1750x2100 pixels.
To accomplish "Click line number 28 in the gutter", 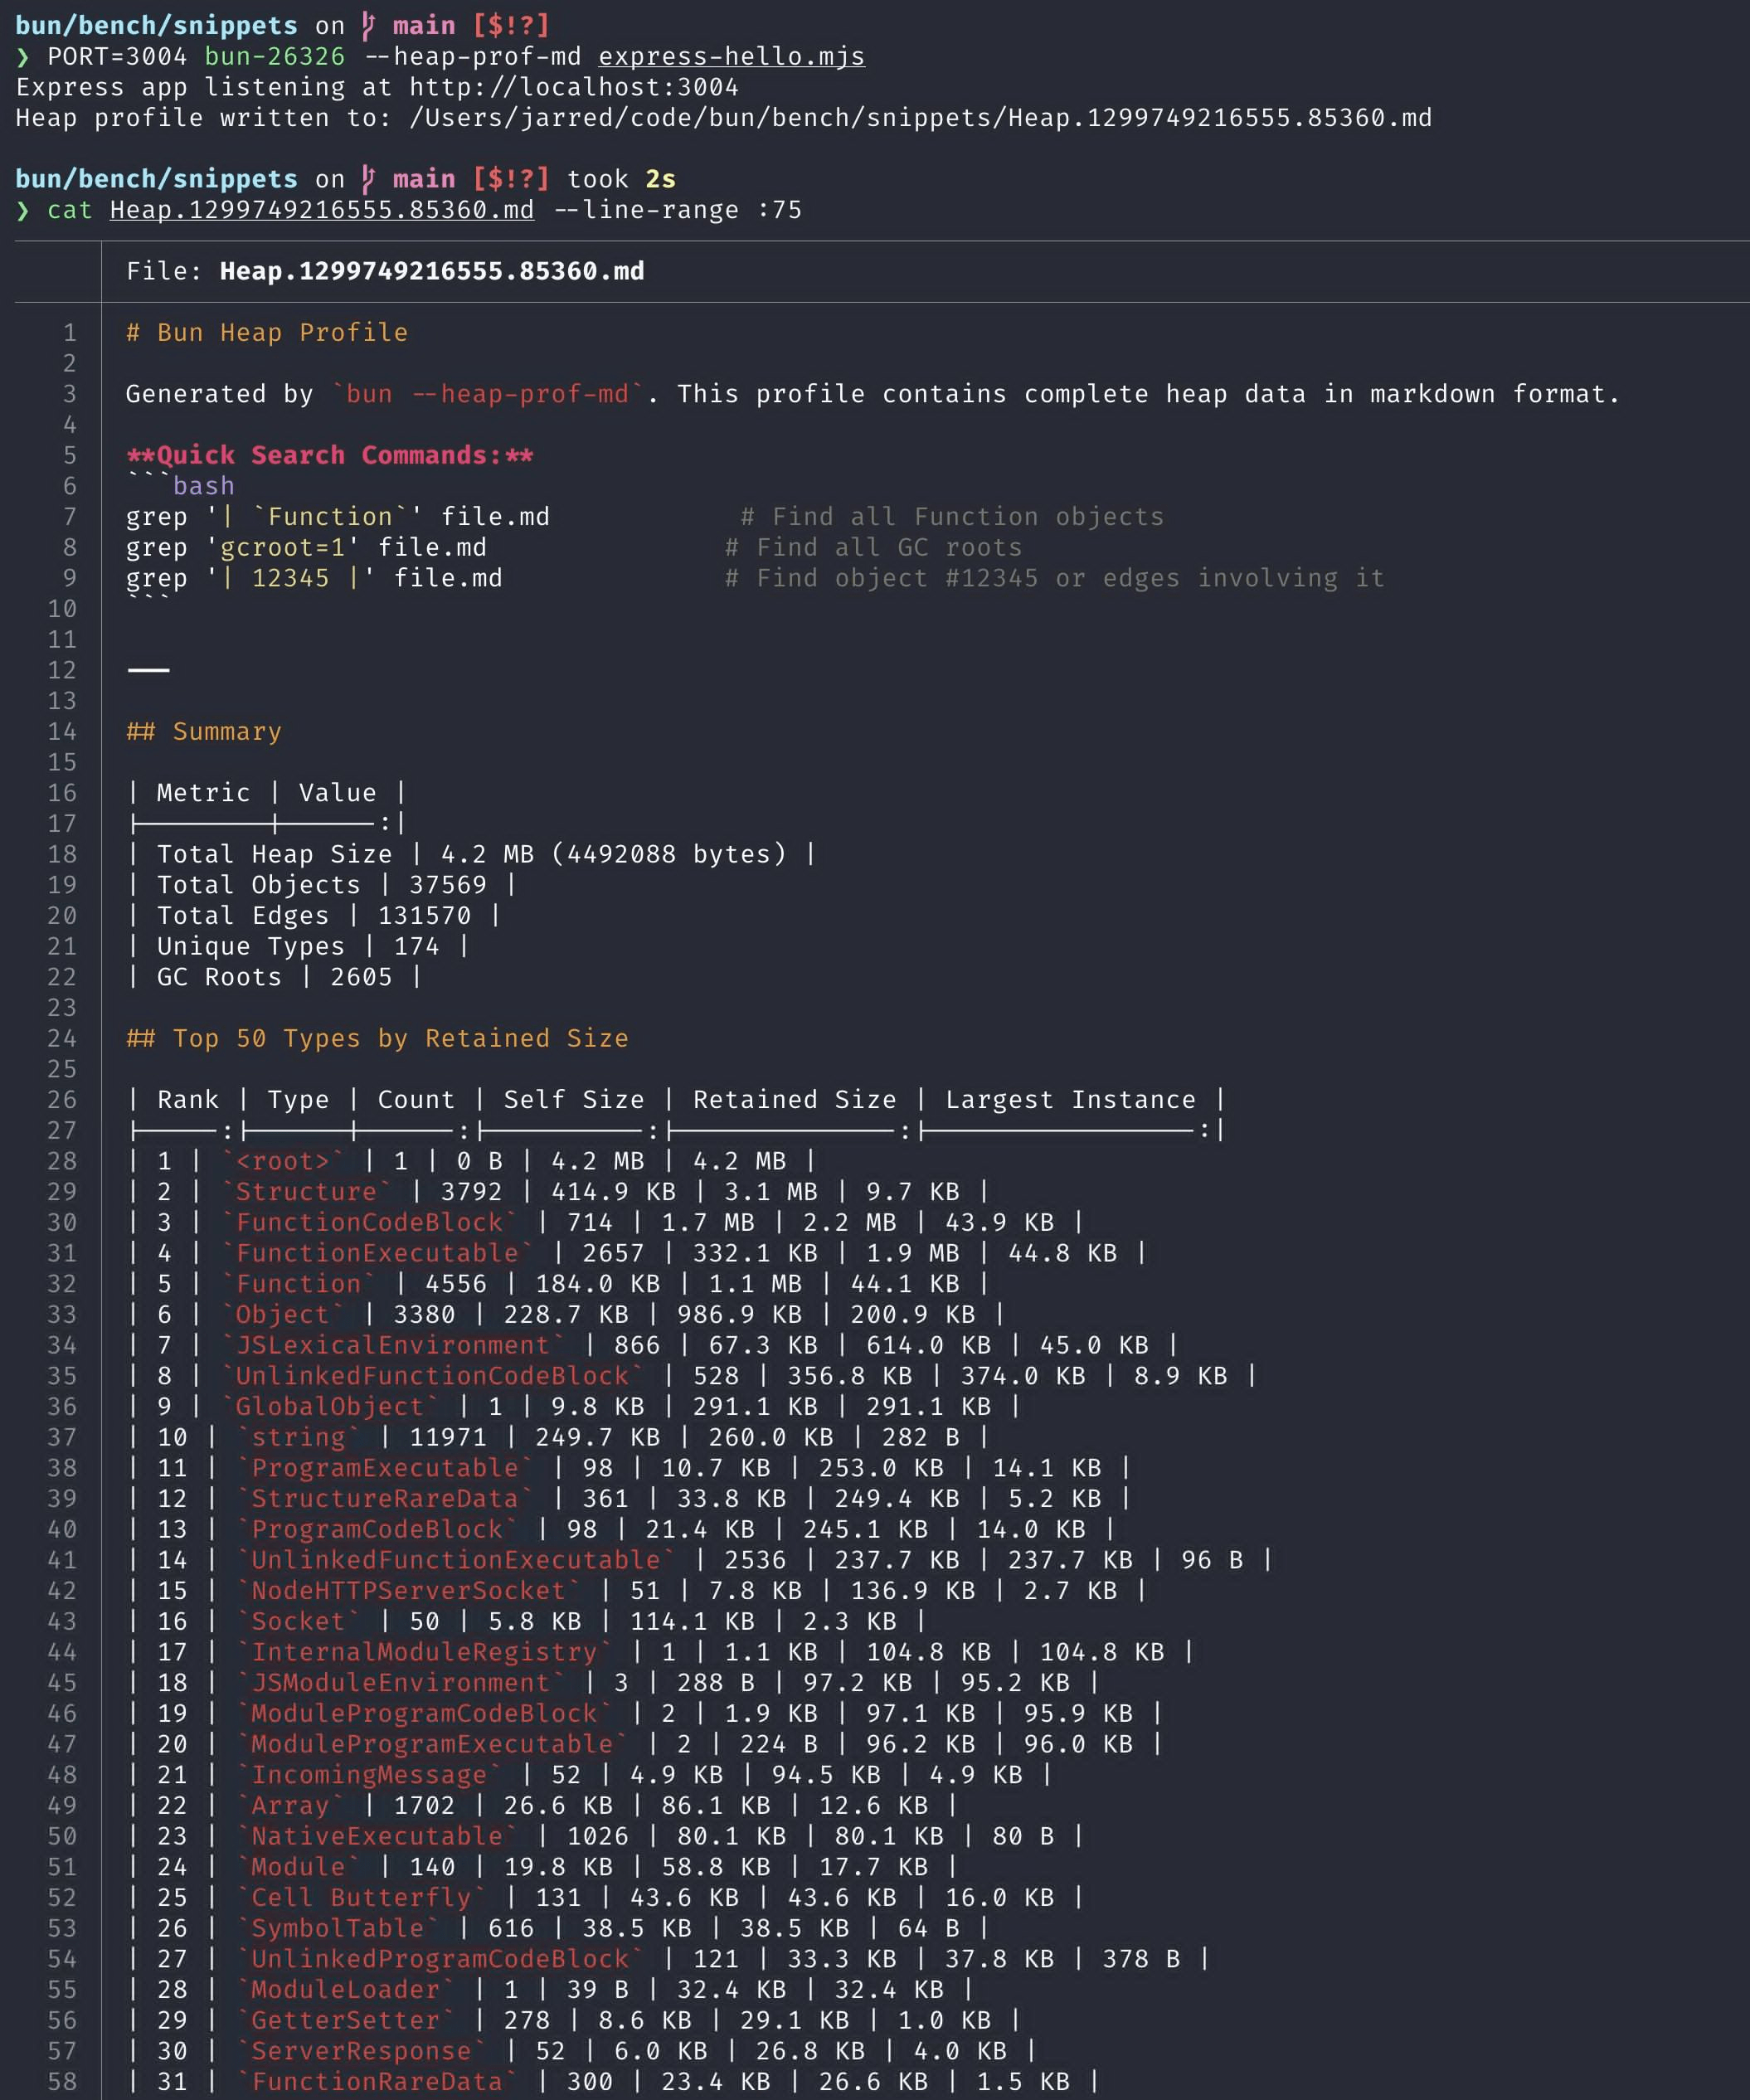I will [62, 1161].
